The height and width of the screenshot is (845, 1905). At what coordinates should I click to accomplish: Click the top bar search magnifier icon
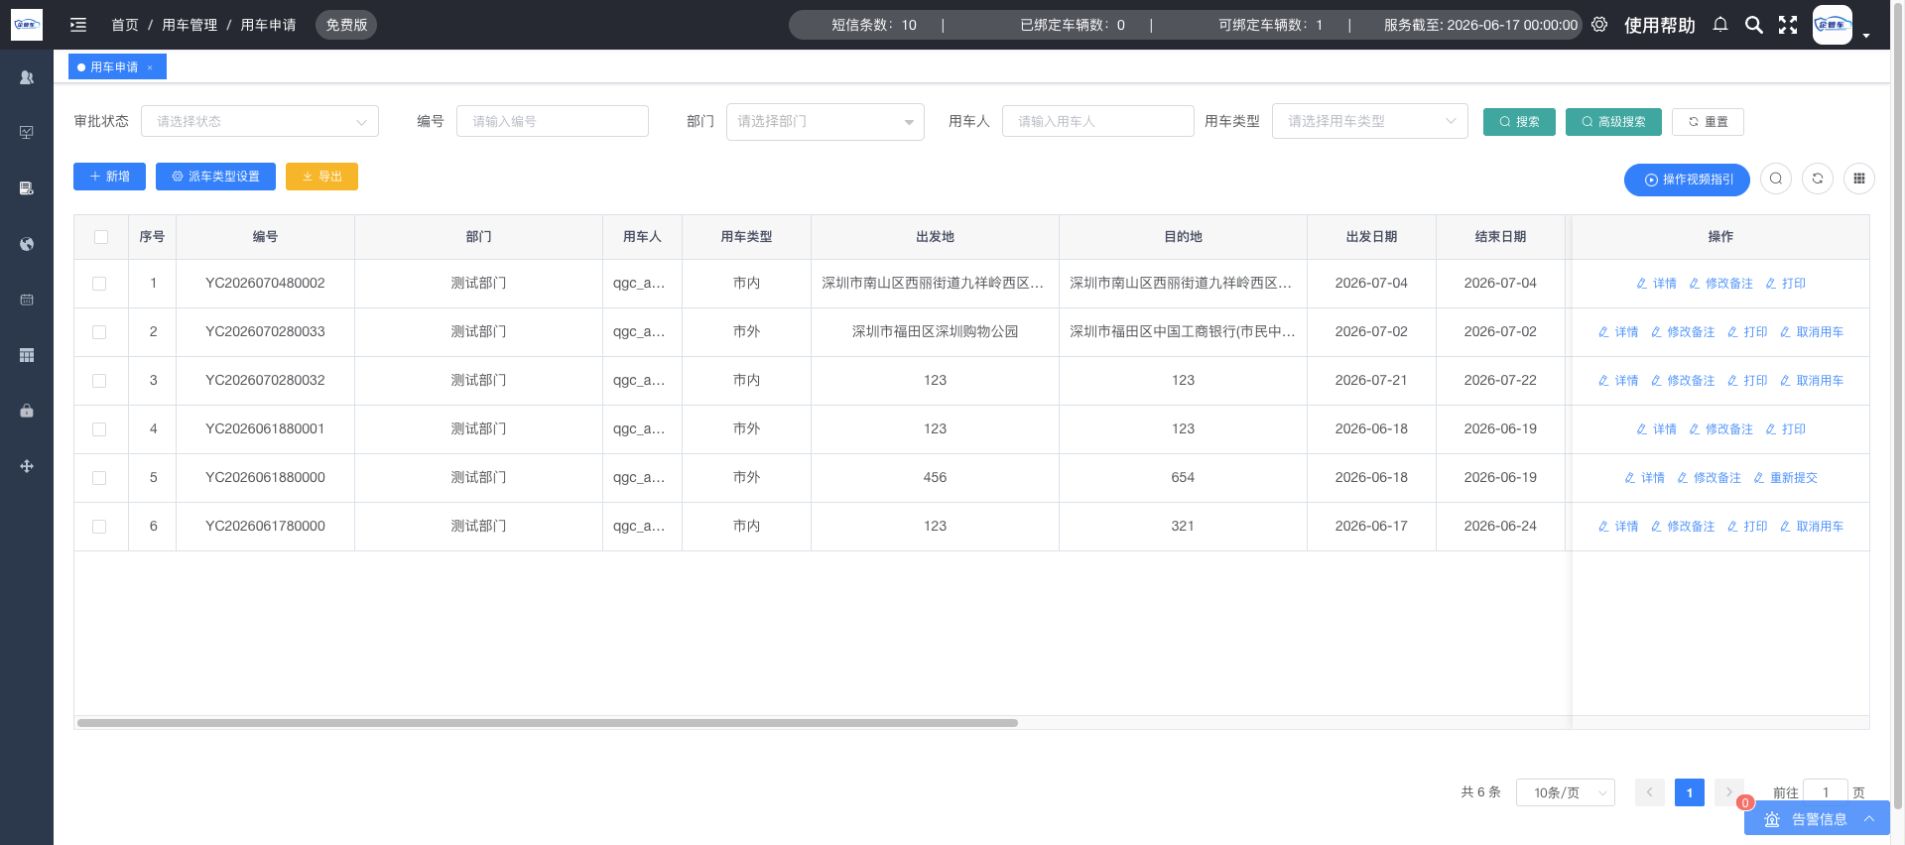(x=1754, y=25)
